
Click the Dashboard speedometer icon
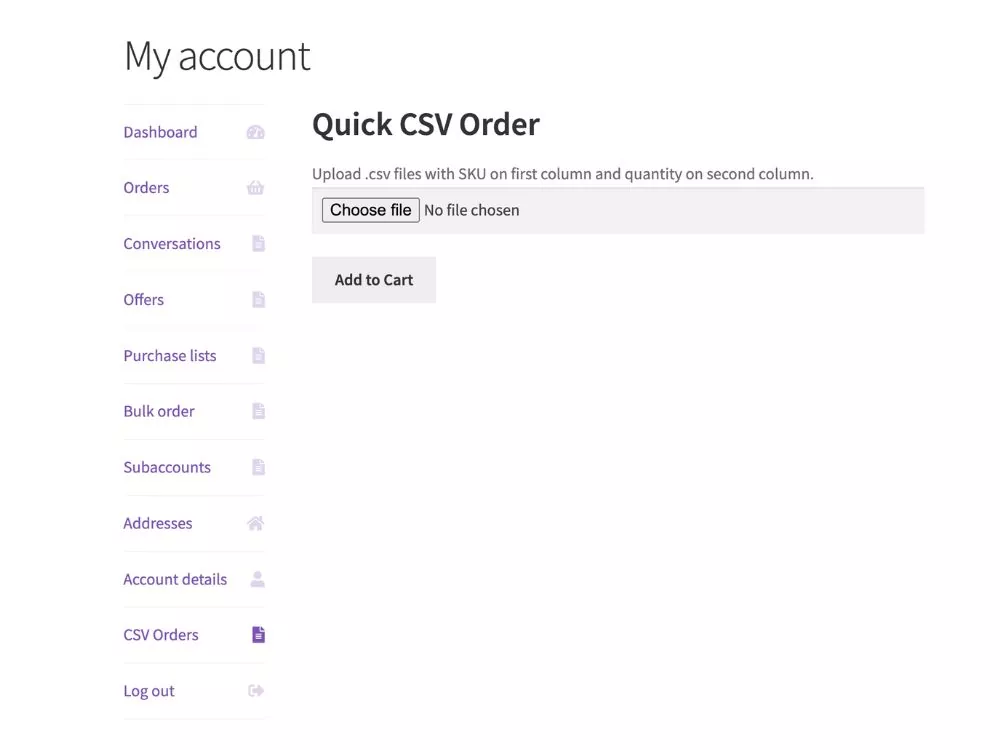(255, 132)
